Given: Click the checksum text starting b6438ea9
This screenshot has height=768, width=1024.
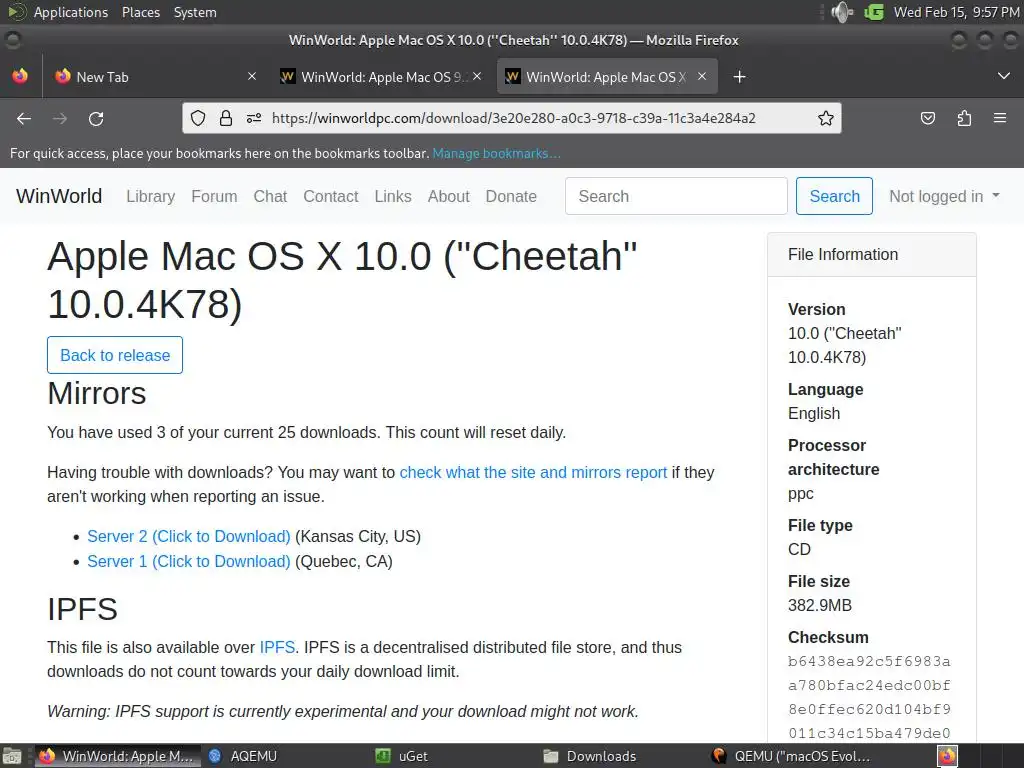Looking at the screenshot, I should pyautogui.click(x=869, y=697).
